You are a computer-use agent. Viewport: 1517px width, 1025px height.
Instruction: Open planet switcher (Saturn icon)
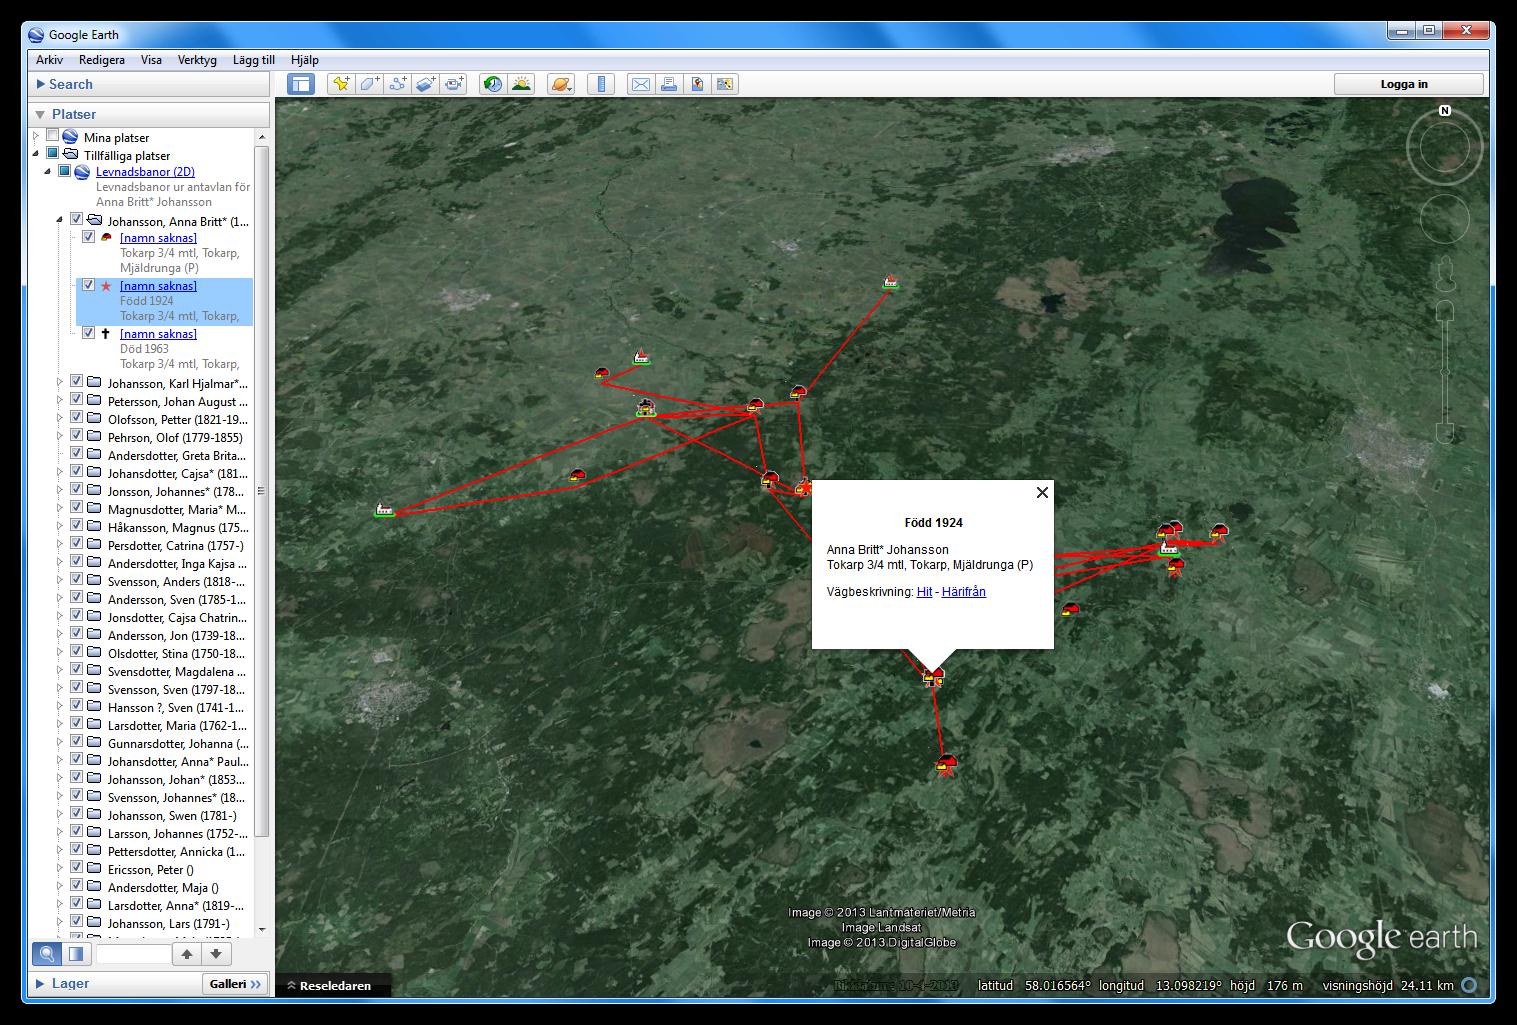click(x=560, y=84)
